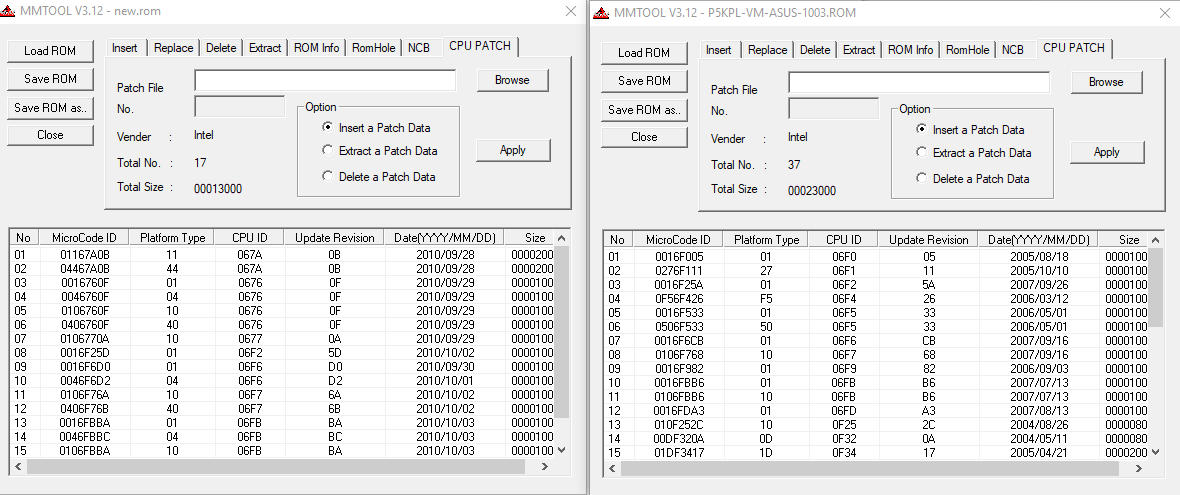This screenshot has width=1180, height=495.
Task: Click scroll up arrow in new.rom microcode list
Action: tap(561, 238)
